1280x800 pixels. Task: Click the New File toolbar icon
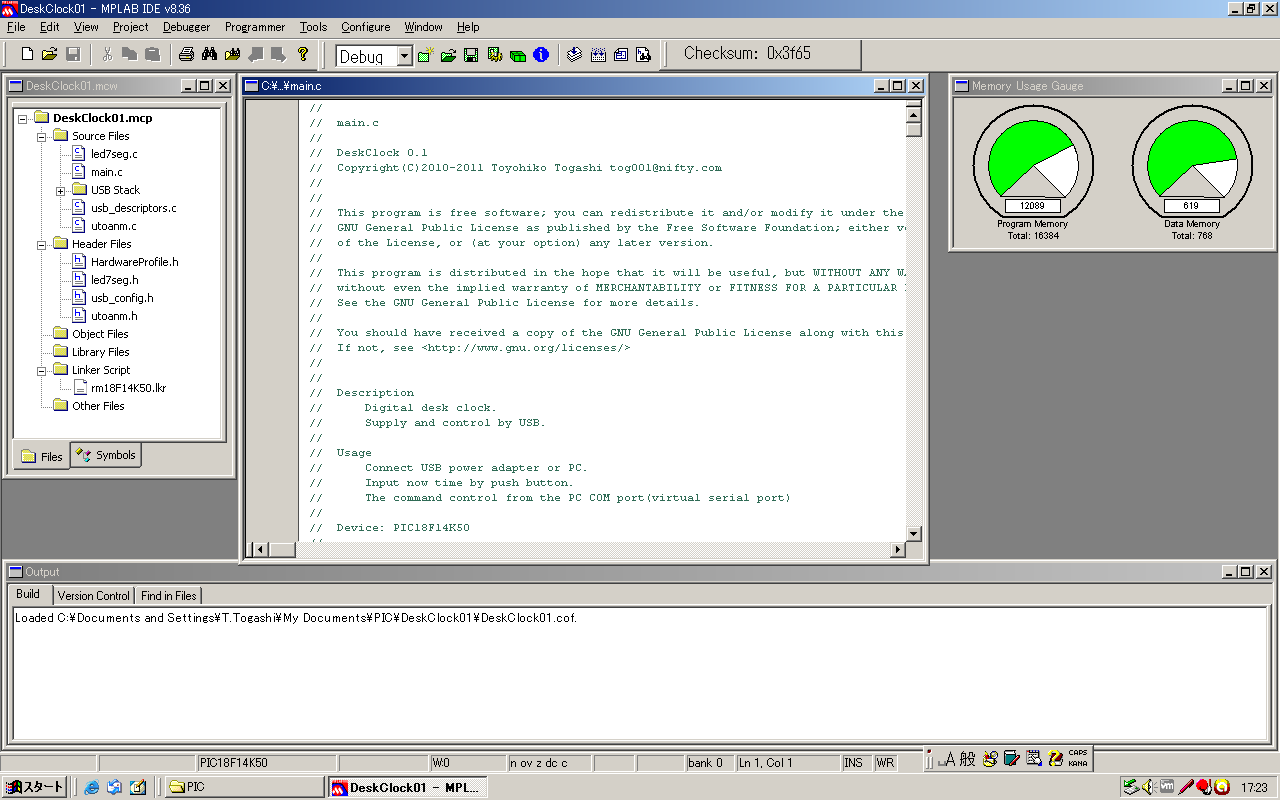[x=27, y=54]
